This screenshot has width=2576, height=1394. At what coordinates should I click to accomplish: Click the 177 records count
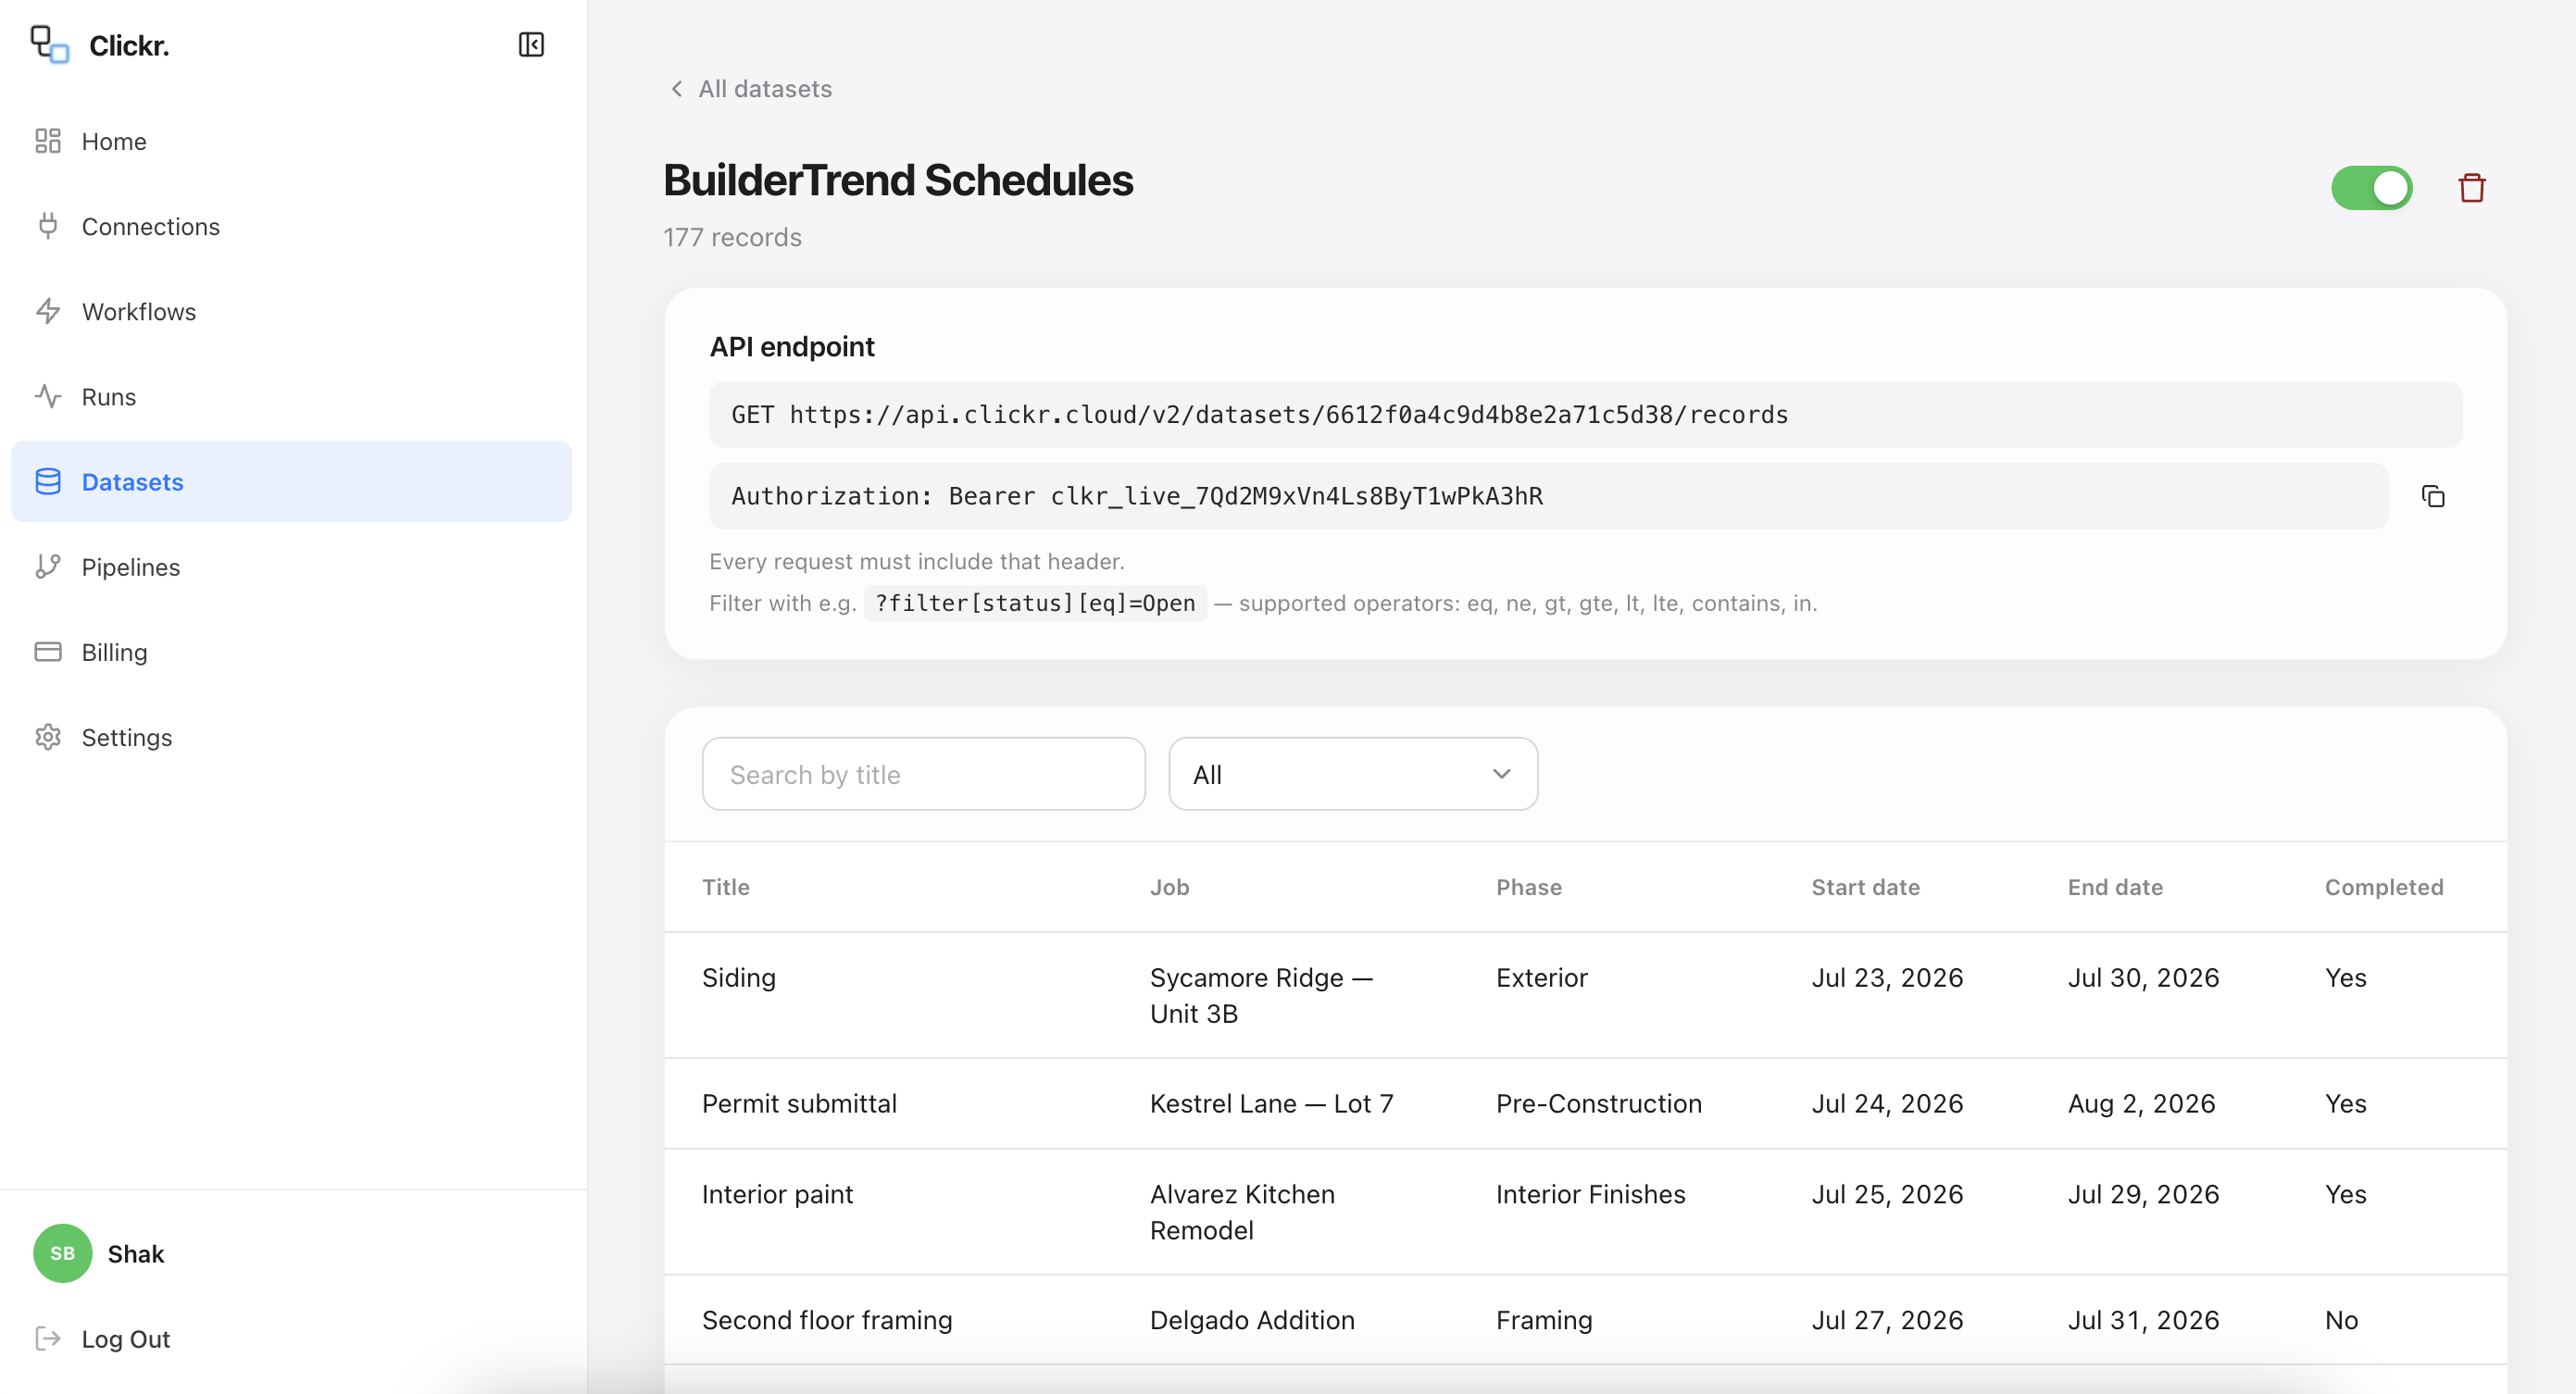(x=732, y=237)
